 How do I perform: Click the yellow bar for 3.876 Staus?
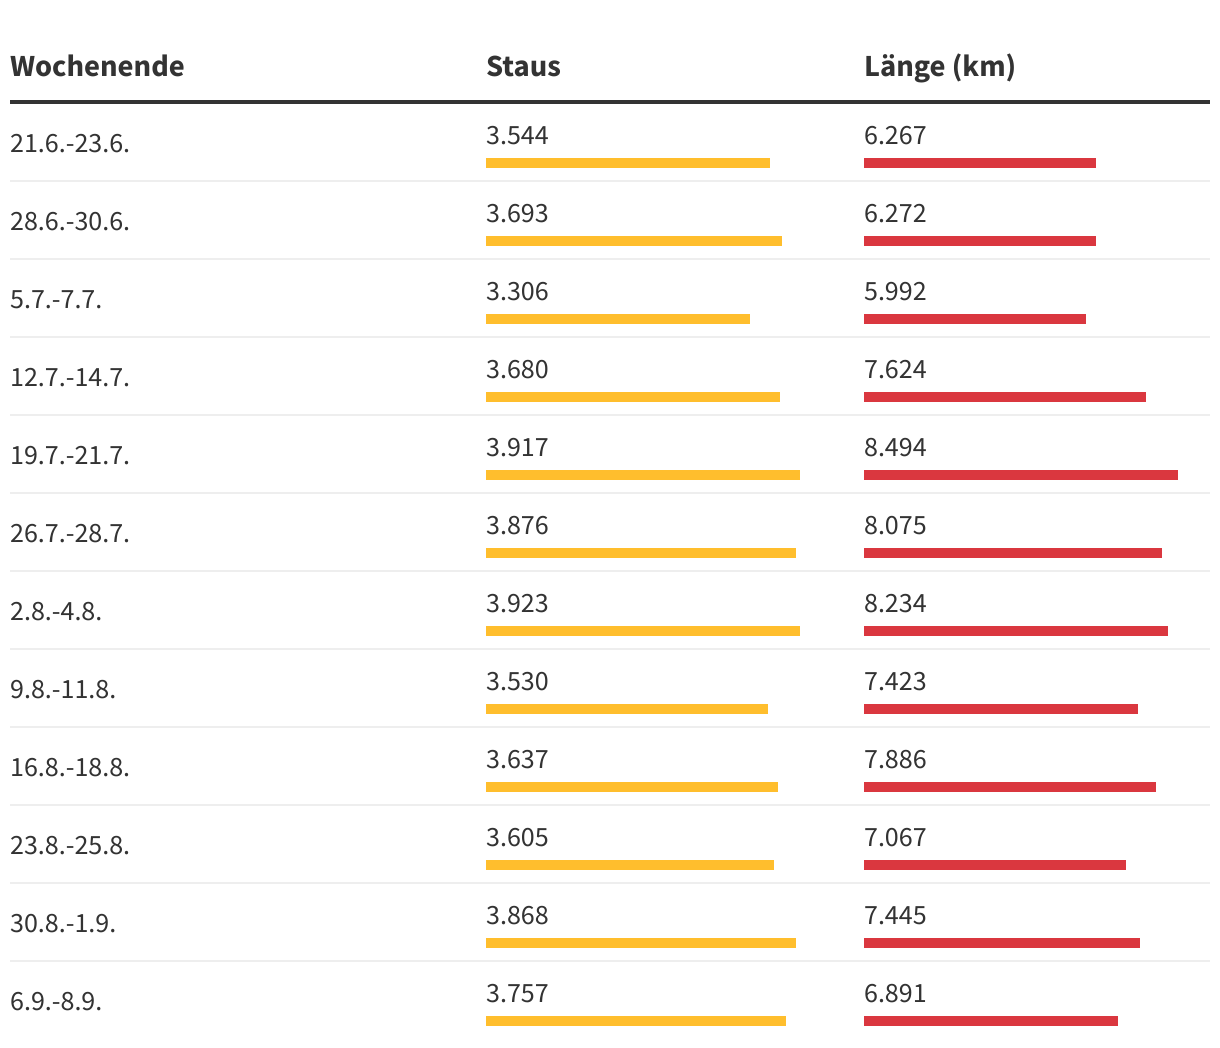click(x=641, y=553)
